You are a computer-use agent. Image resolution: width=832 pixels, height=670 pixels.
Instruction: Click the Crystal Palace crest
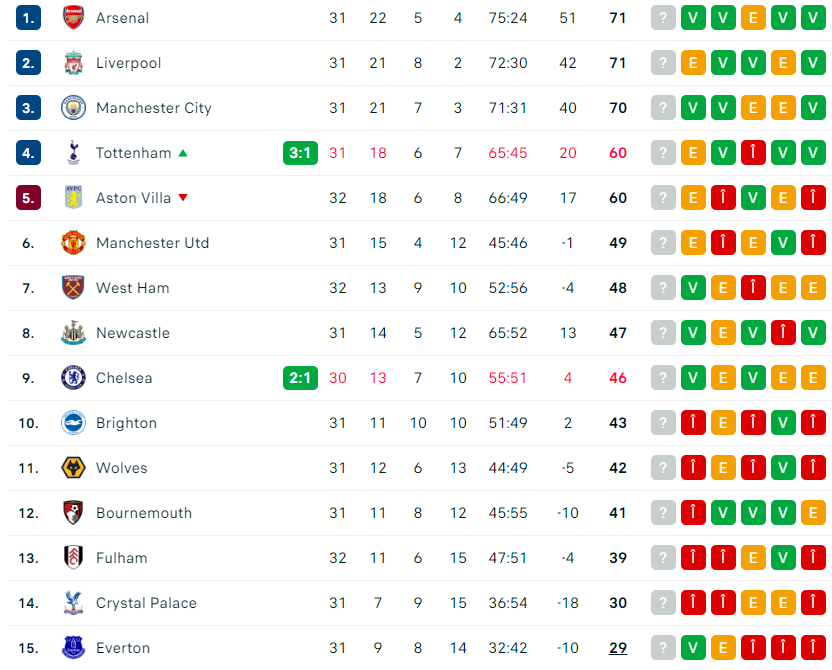point(73,603)
